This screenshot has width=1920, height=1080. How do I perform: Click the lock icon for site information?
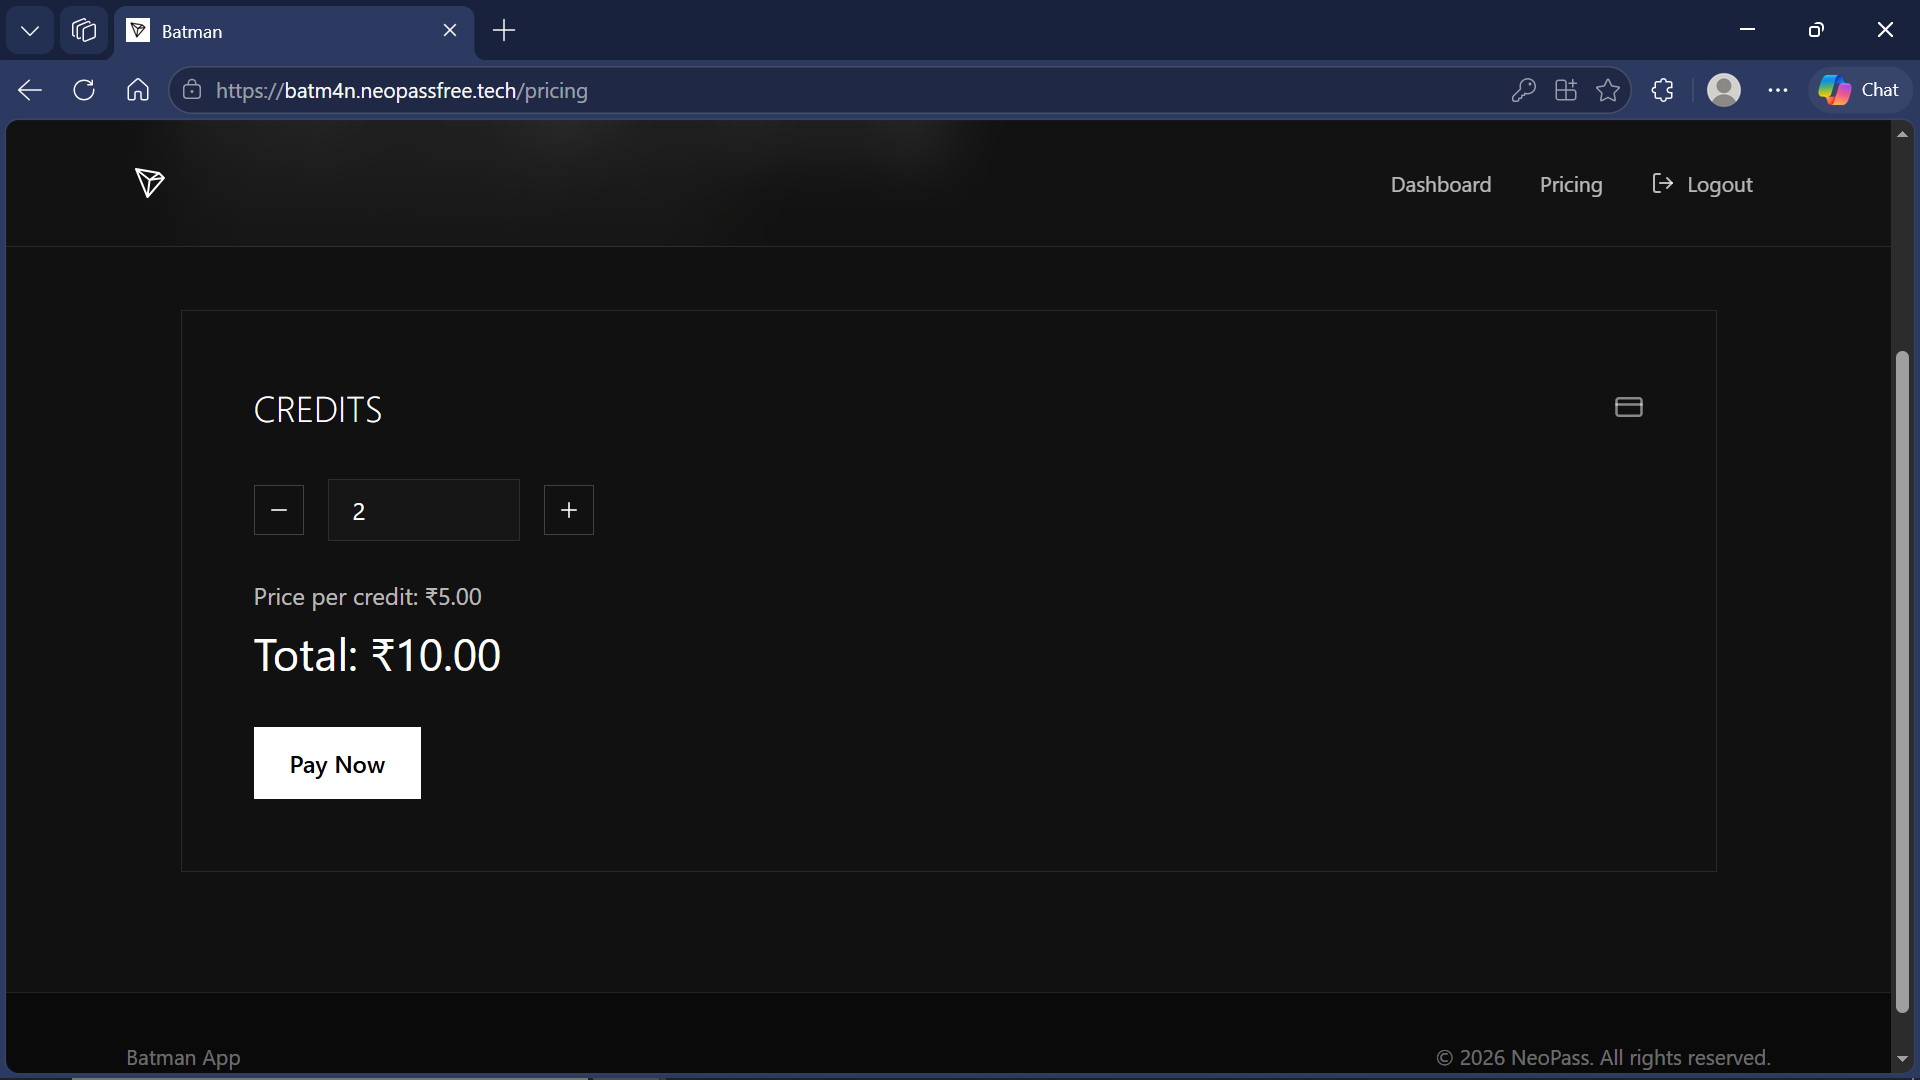(x=191, y=90)
